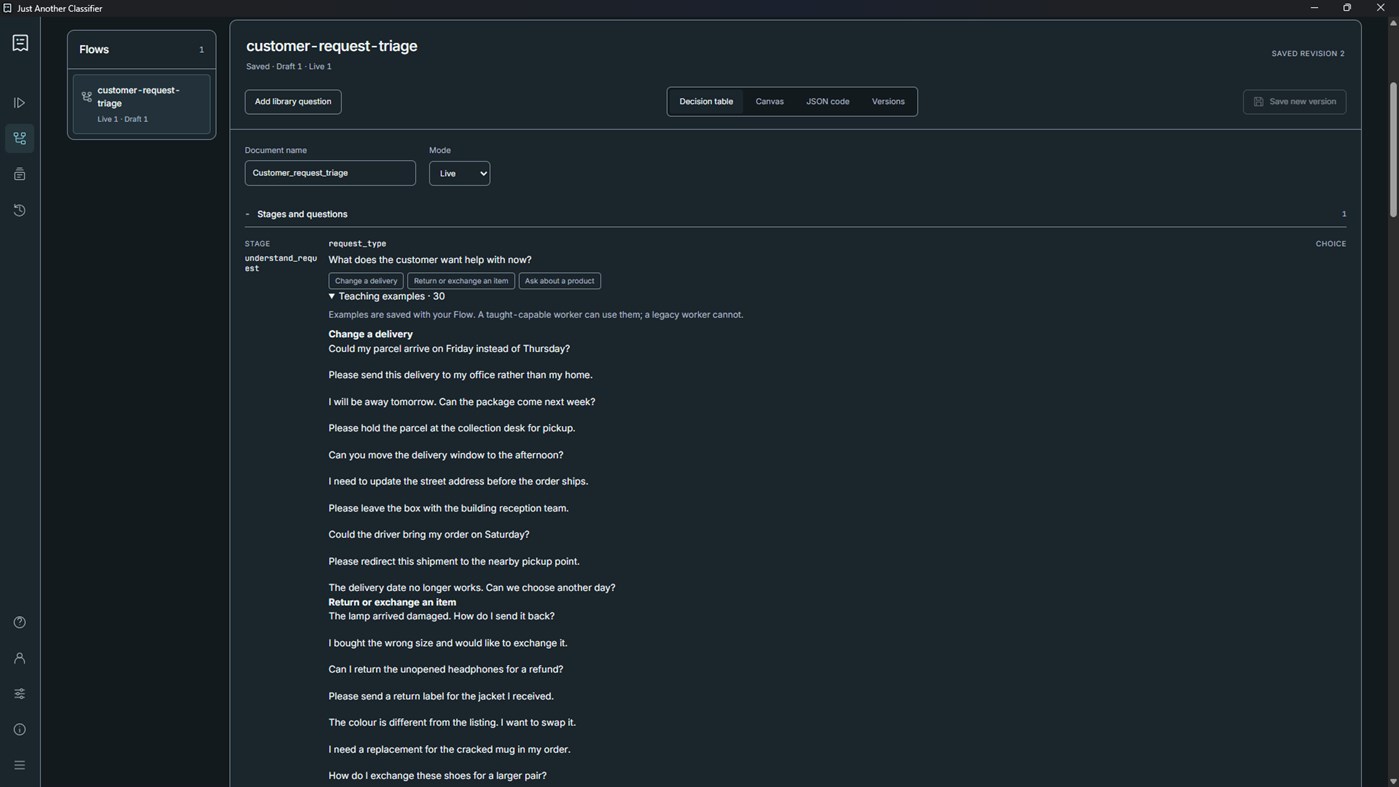Open the settings sliders icon
Image resolution: width=1399 pixels, height=787 pixels.
click(x=19, y=694)
